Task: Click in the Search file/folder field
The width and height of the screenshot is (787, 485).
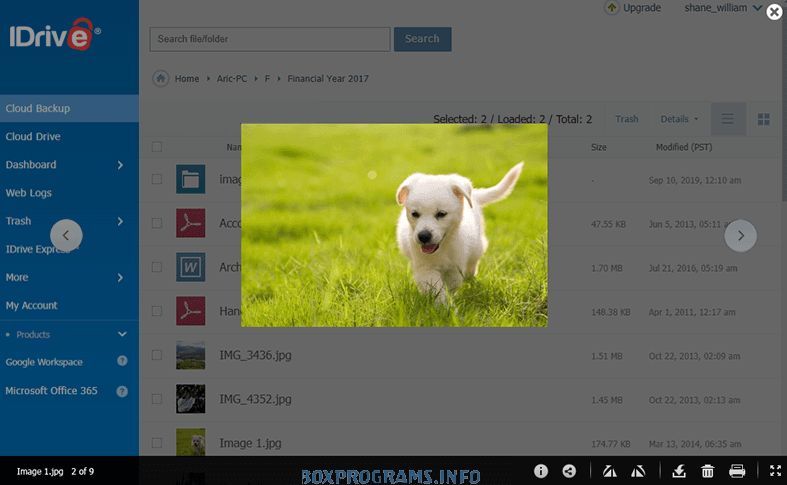Action: (x=269, y=39)
